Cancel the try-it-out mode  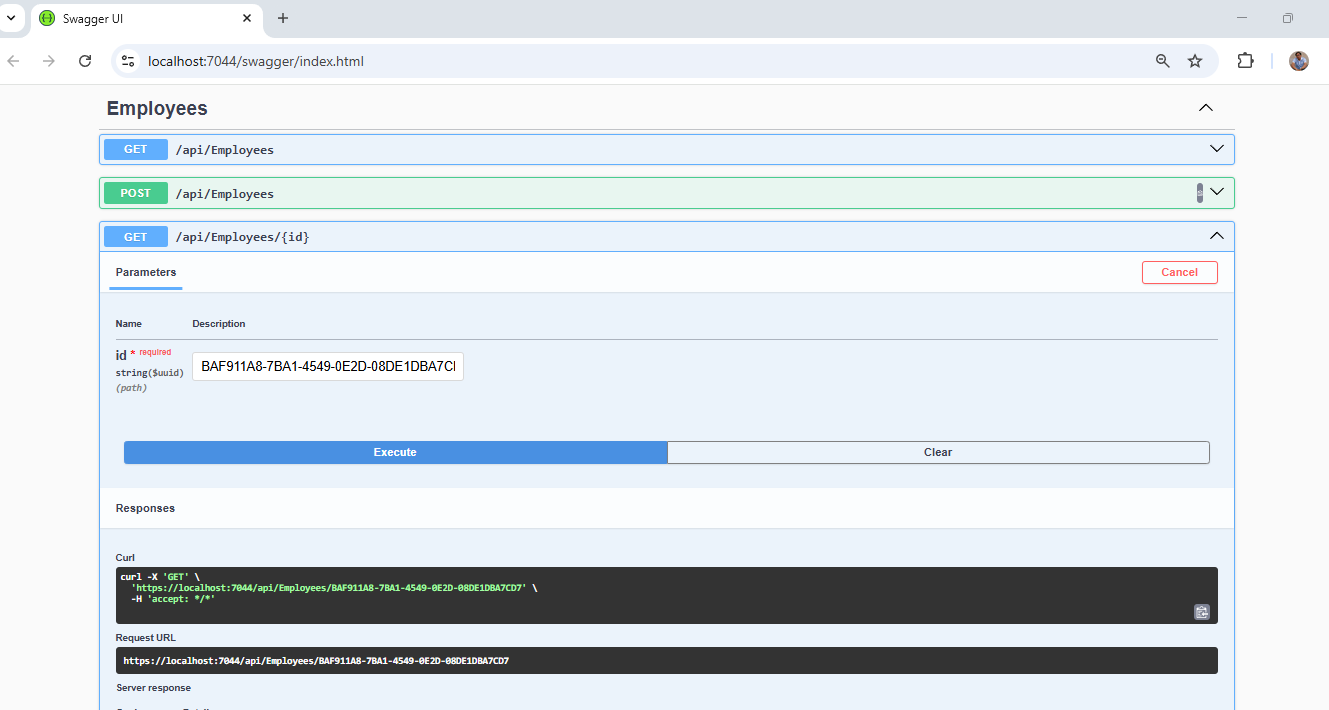(1179, 272)
